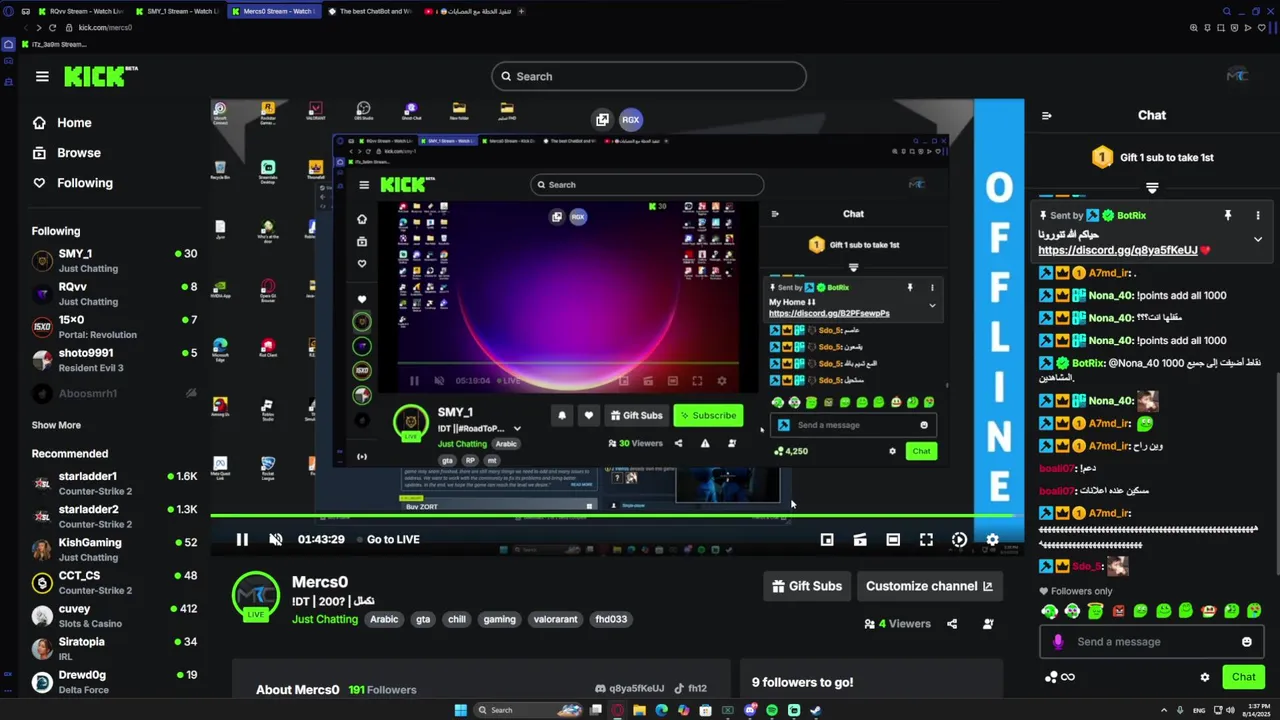Open the user icon beside the share button
Image resolution: width=1280 pixels, height=720 pixels.
coord(988,624)
